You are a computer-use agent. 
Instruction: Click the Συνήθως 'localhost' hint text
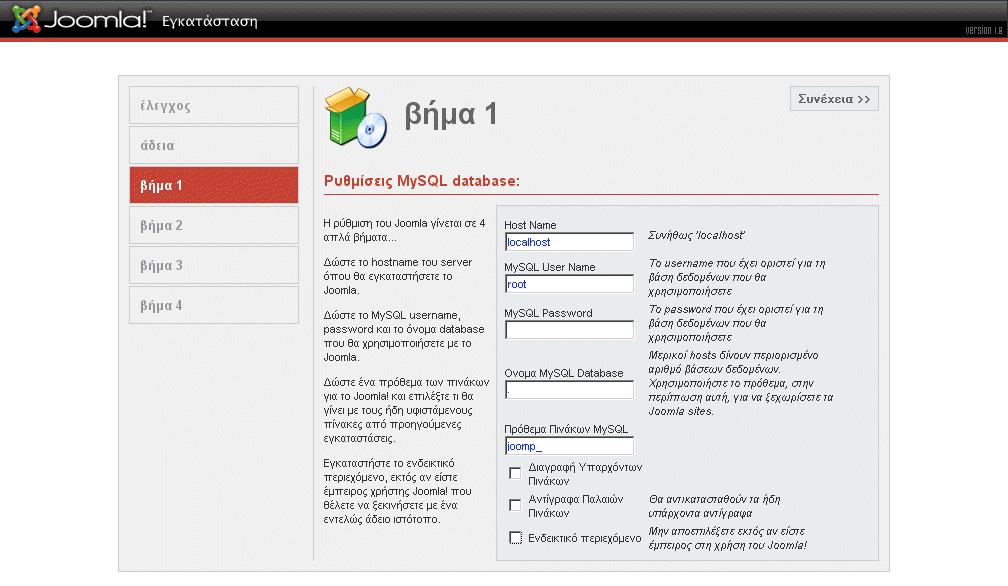coord(696,235)
